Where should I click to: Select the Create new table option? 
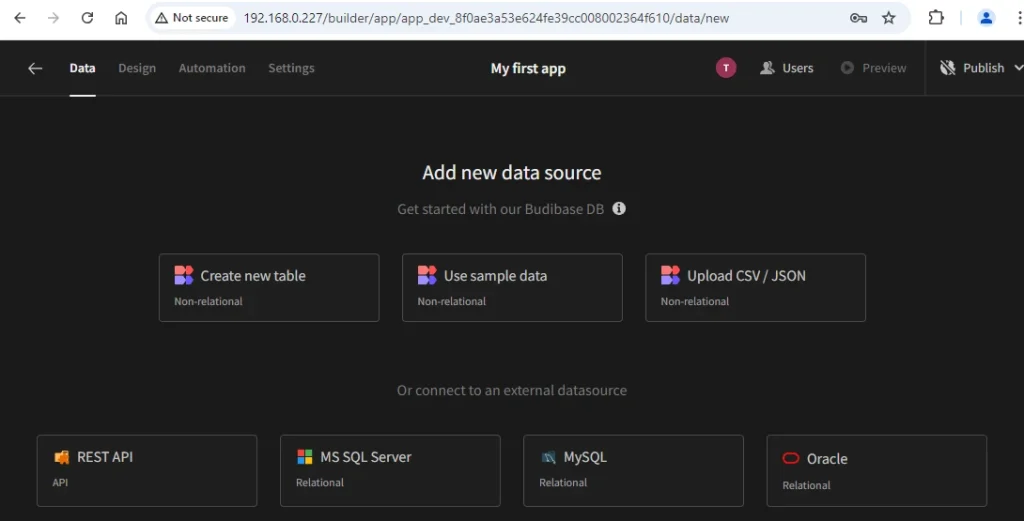(269, 287)
